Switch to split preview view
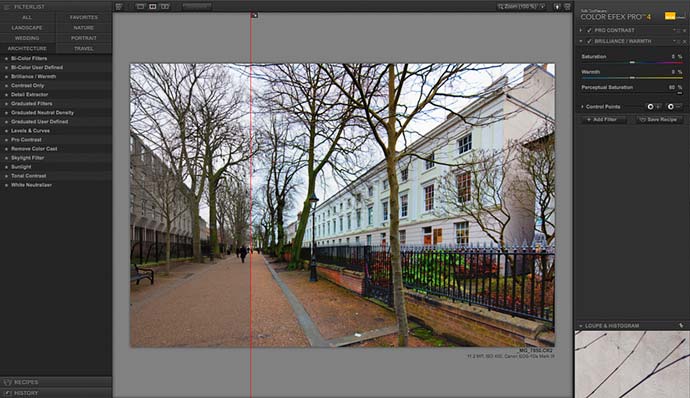Screen dimensions: 690x398 coord(153,7)
